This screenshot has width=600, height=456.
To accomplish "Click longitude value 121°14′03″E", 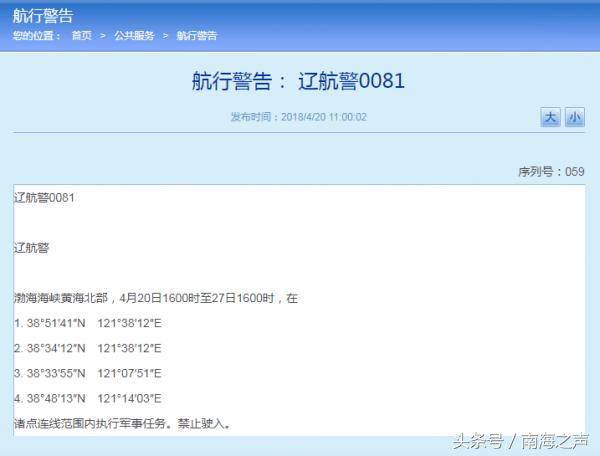I will (129, 399).
